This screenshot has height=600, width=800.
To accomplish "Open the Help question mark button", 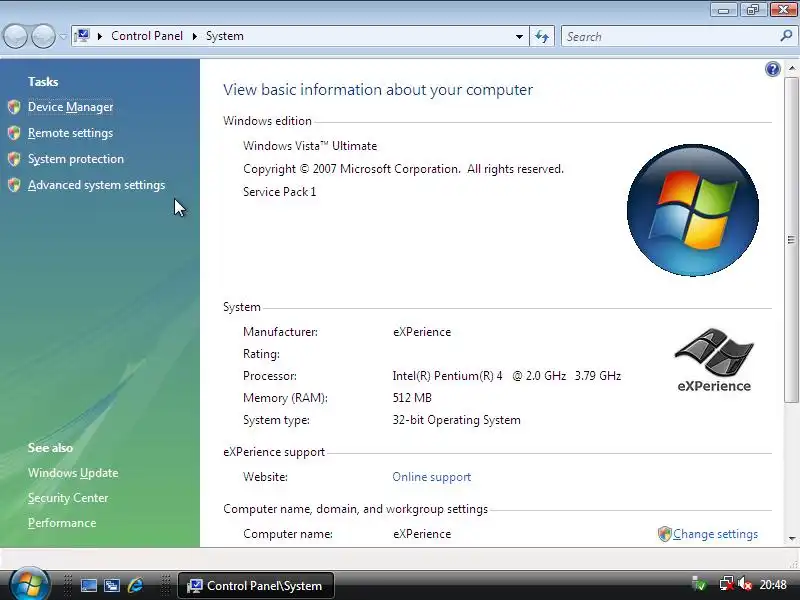I will (772, 69).
